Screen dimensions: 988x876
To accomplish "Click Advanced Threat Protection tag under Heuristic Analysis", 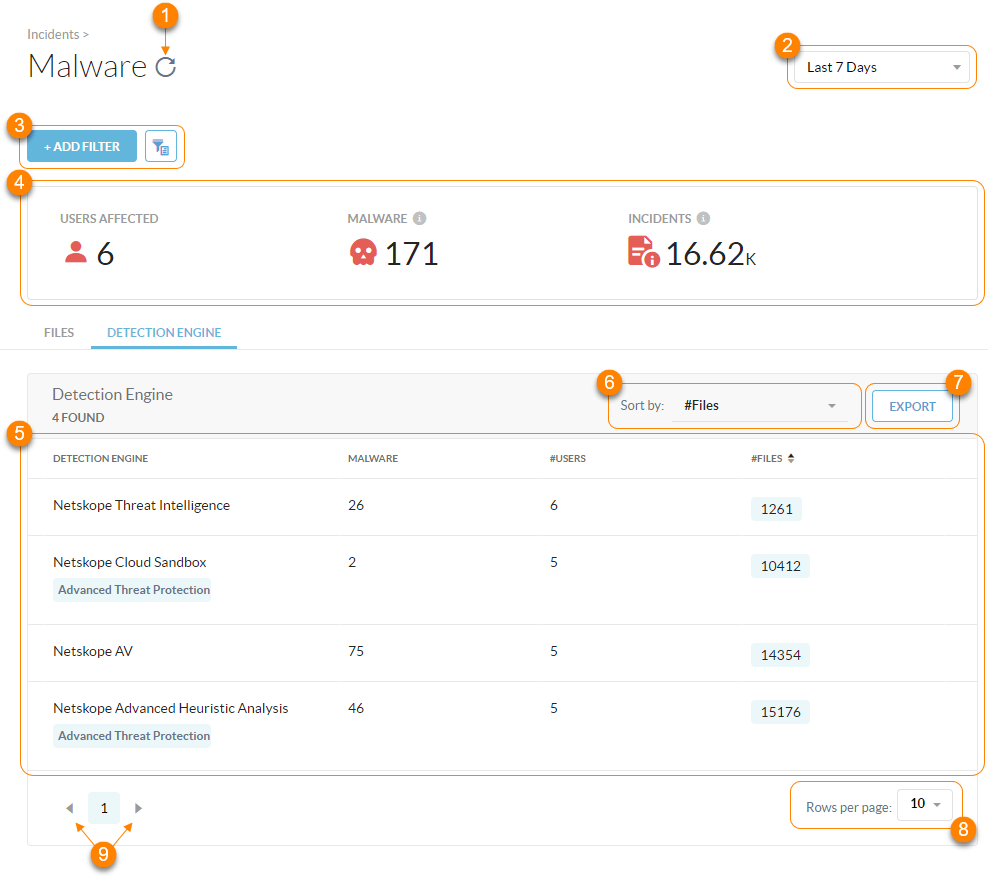I will click(x=134, y=736).
